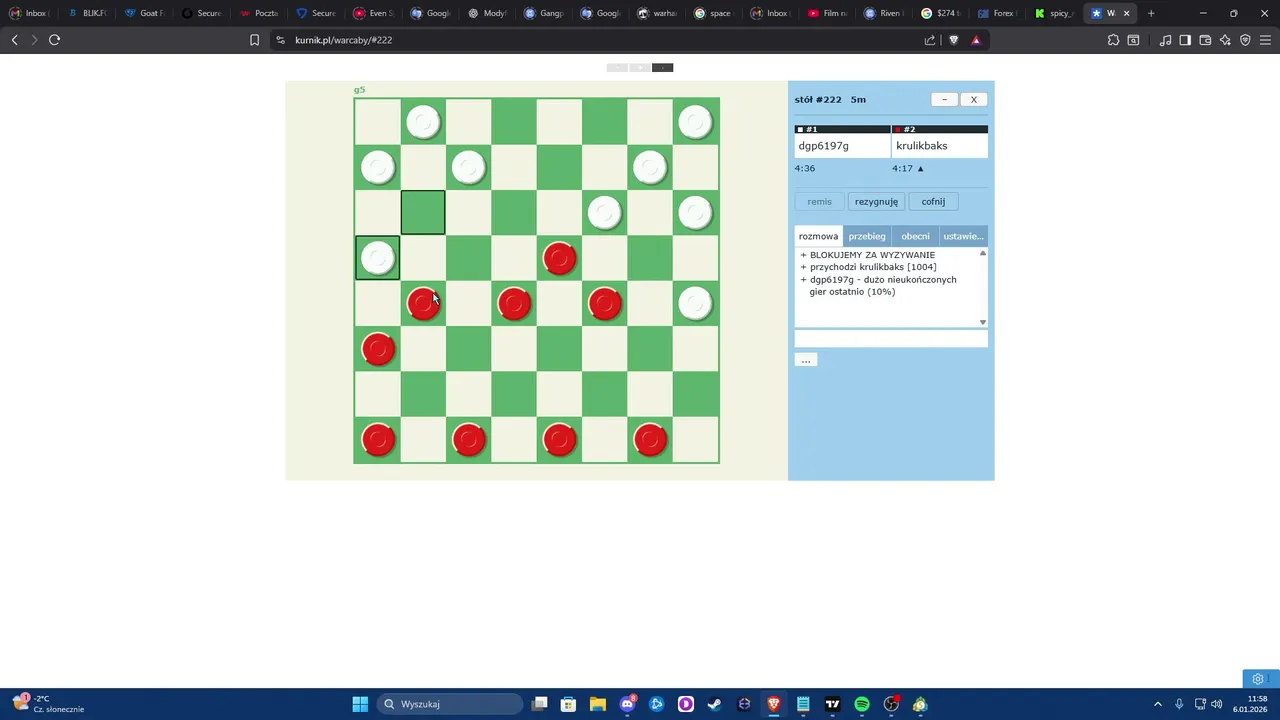Open a new browser tab
This screenshot has width=1280, height=720.
(x=1151, y=13)
